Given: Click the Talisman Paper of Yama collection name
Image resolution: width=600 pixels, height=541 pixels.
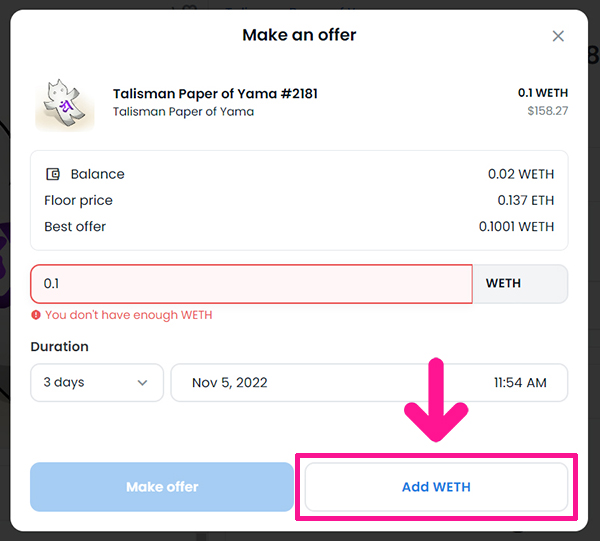Looking at the screenshot, I should click(x=183, y=112).
